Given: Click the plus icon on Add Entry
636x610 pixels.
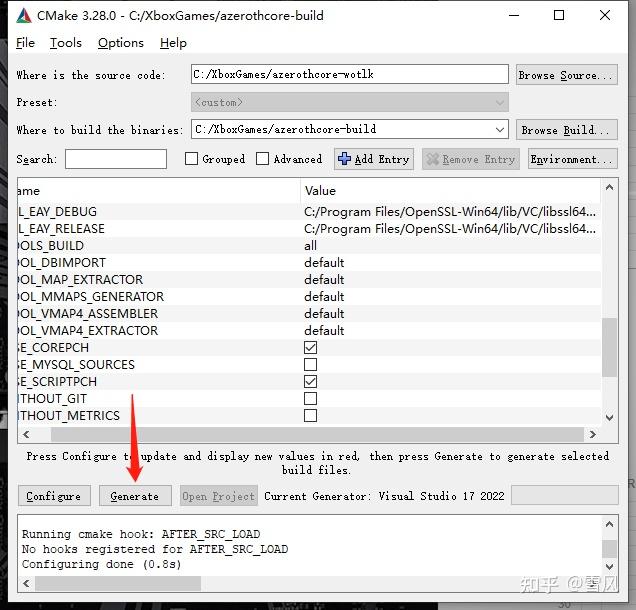Looking at the screenshot, I should click(344, 159).
